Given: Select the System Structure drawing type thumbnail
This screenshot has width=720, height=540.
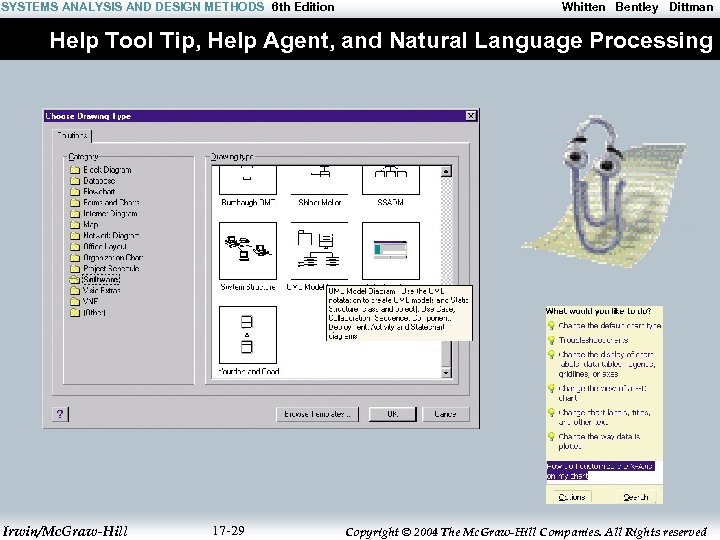Looking at the screenshot, I should (248, 251).
